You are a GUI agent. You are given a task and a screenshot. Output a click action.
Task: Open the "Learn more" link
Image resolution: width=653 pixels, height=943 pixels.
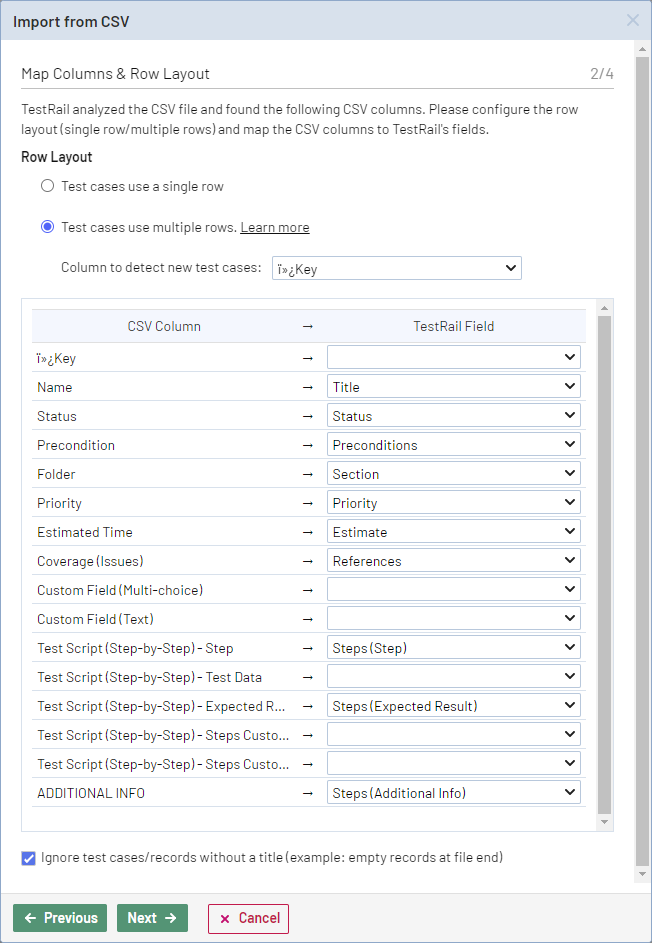274,227
